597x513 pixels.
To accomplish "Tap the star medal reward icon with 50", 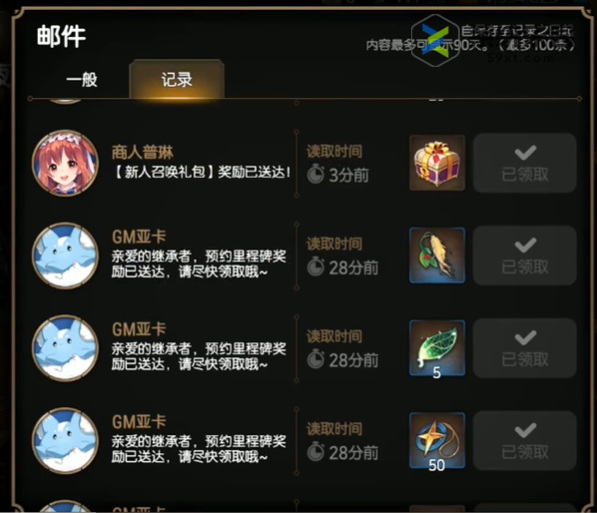I will click(437, 441).
